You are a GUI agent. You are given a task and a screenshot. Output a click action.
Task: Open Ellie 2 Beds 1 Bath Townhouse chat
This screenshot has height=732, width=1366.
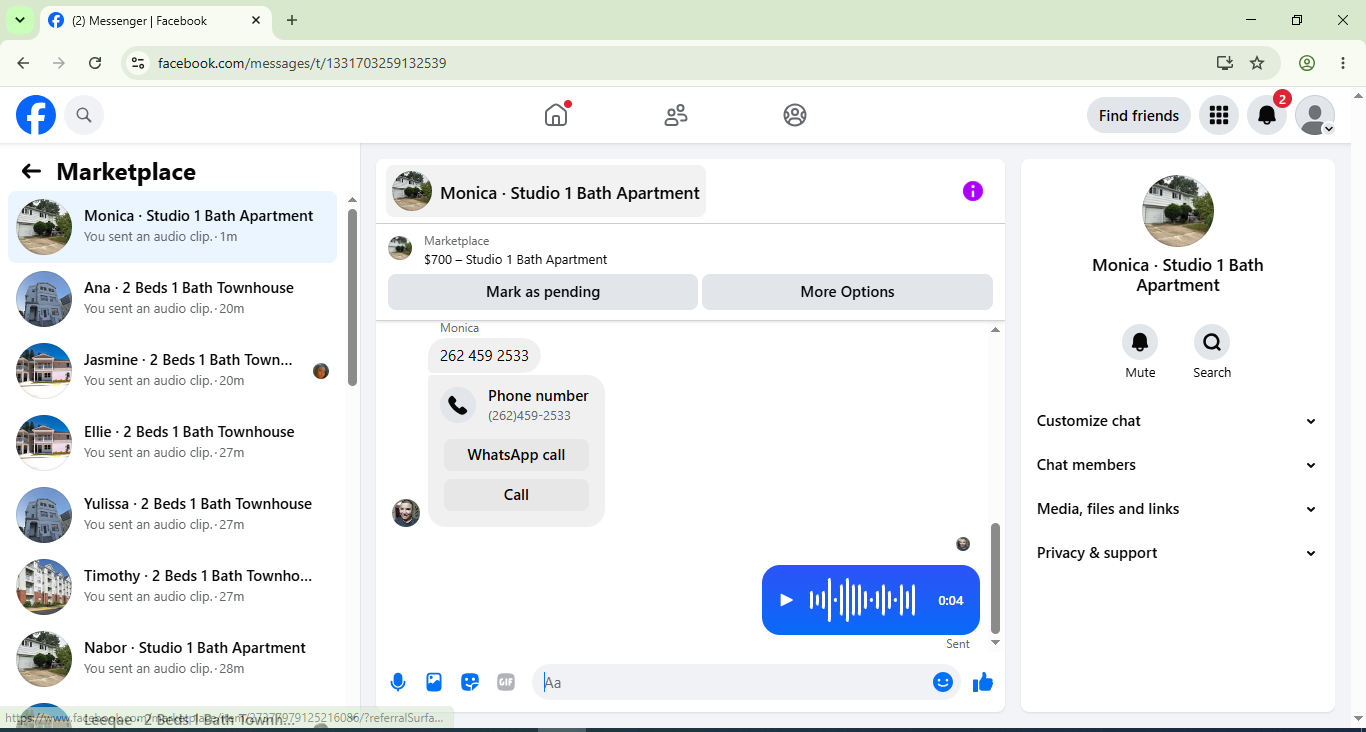(172, 443)
